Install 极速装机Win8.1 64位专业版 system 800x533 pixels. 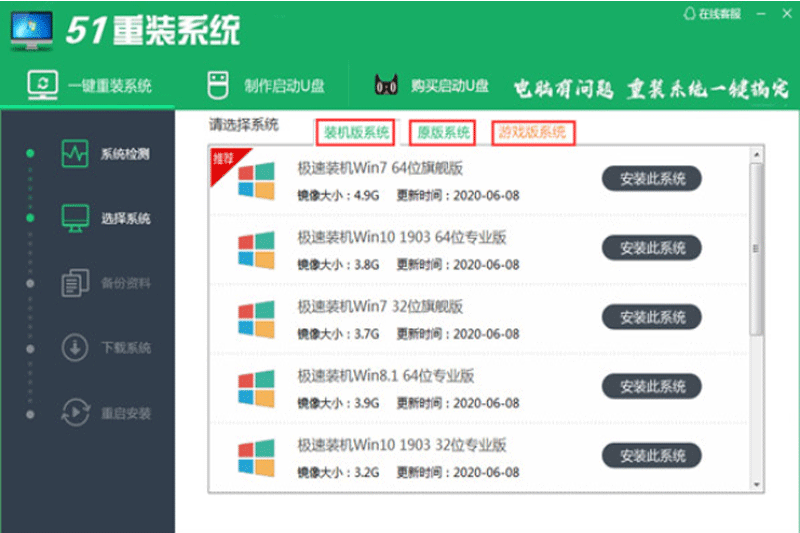(x=652, y=387)
